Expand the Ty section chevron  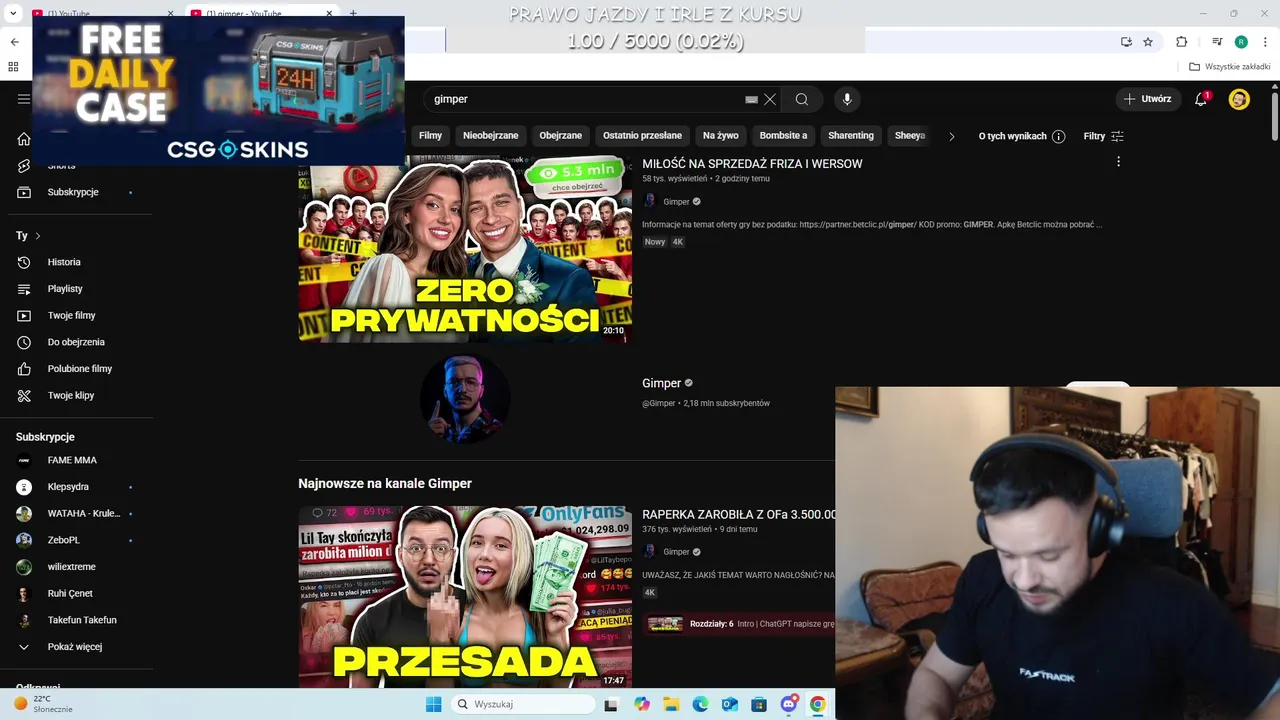(x=38, y=236)
